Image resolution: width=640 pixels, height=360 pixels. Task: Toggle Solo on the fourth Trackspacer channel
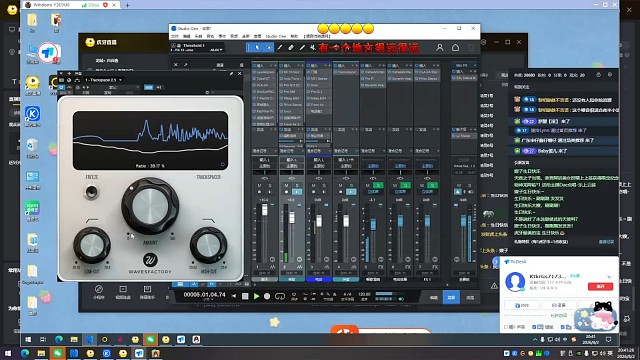[x=351, y=186]
